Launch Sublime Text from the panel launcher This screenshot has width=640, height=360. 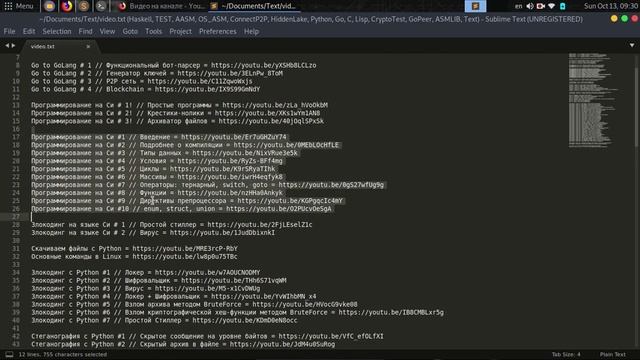pyautogui.click(x=84, y=6)
